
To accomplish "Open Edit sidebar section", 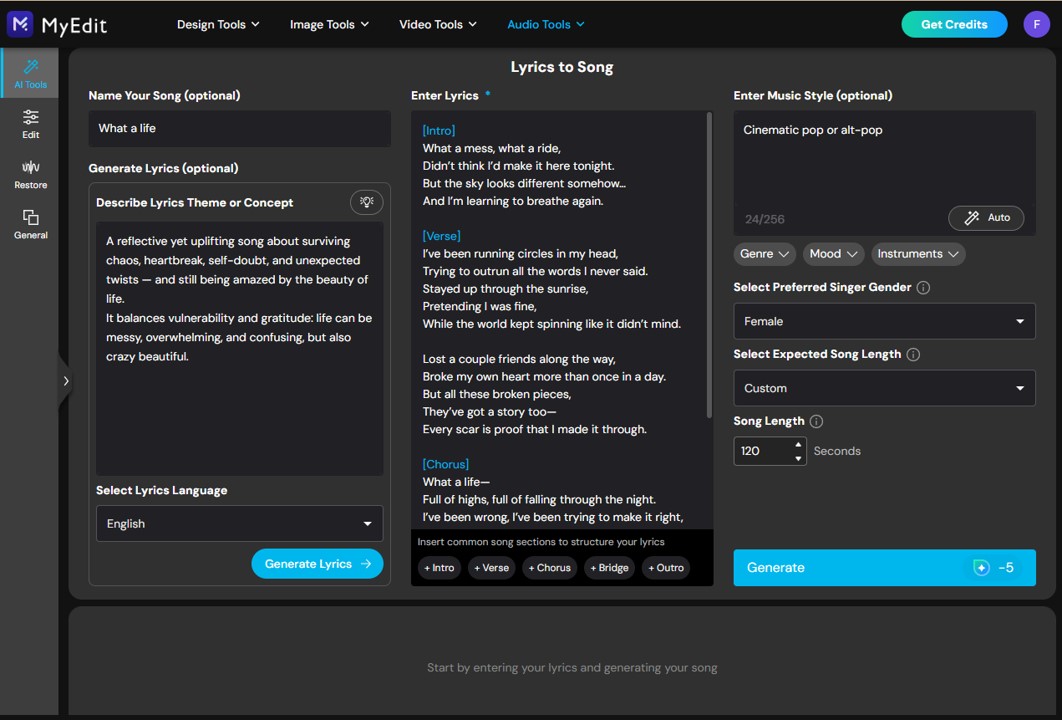I will point(30,124).
